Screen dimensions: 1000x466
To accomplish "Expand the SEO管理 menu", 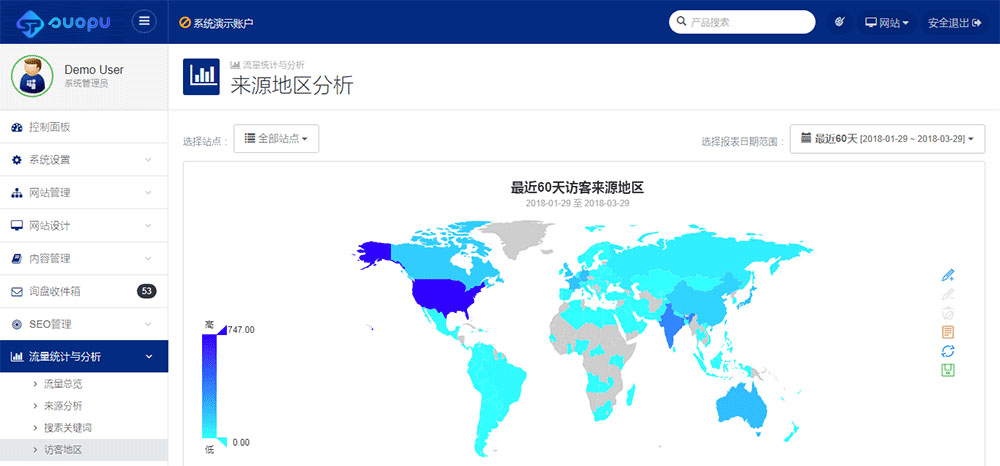I will point(84,324).
